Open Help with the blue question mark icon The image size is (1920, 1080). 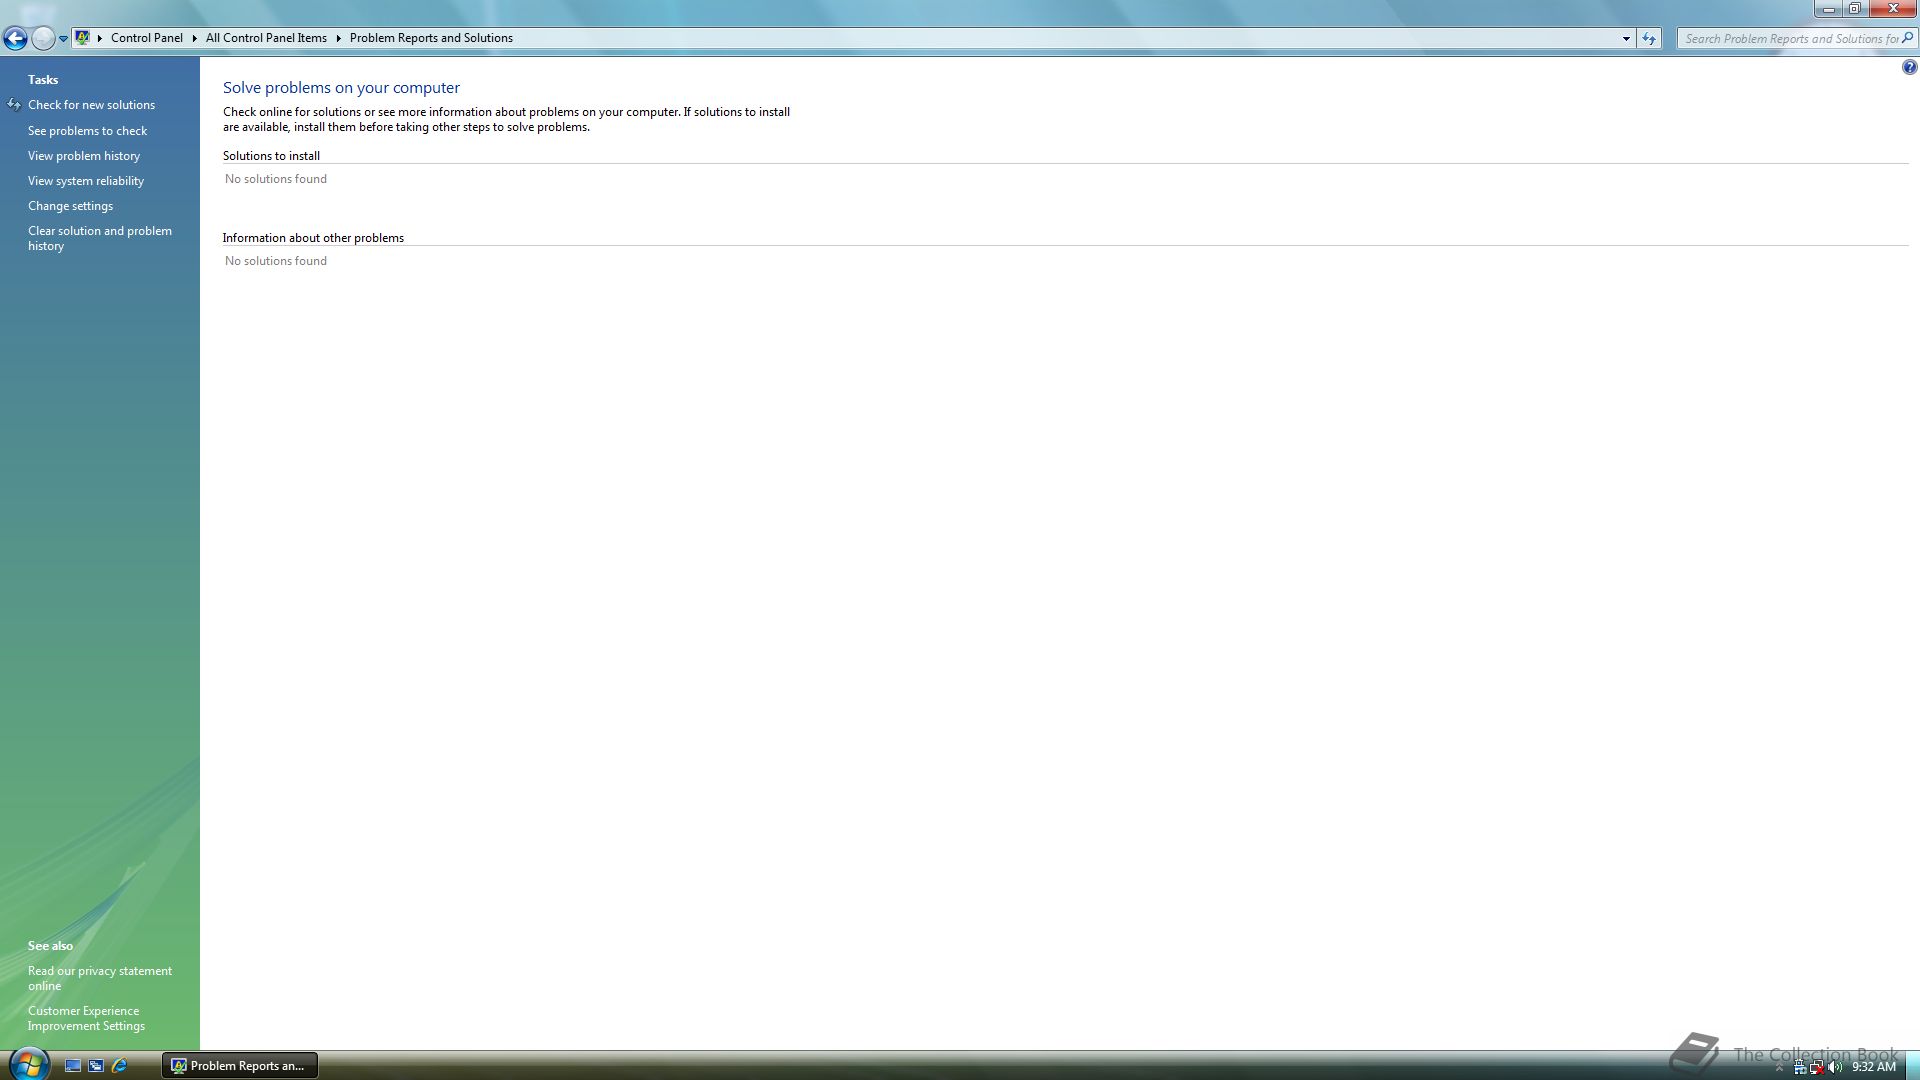1909,68
